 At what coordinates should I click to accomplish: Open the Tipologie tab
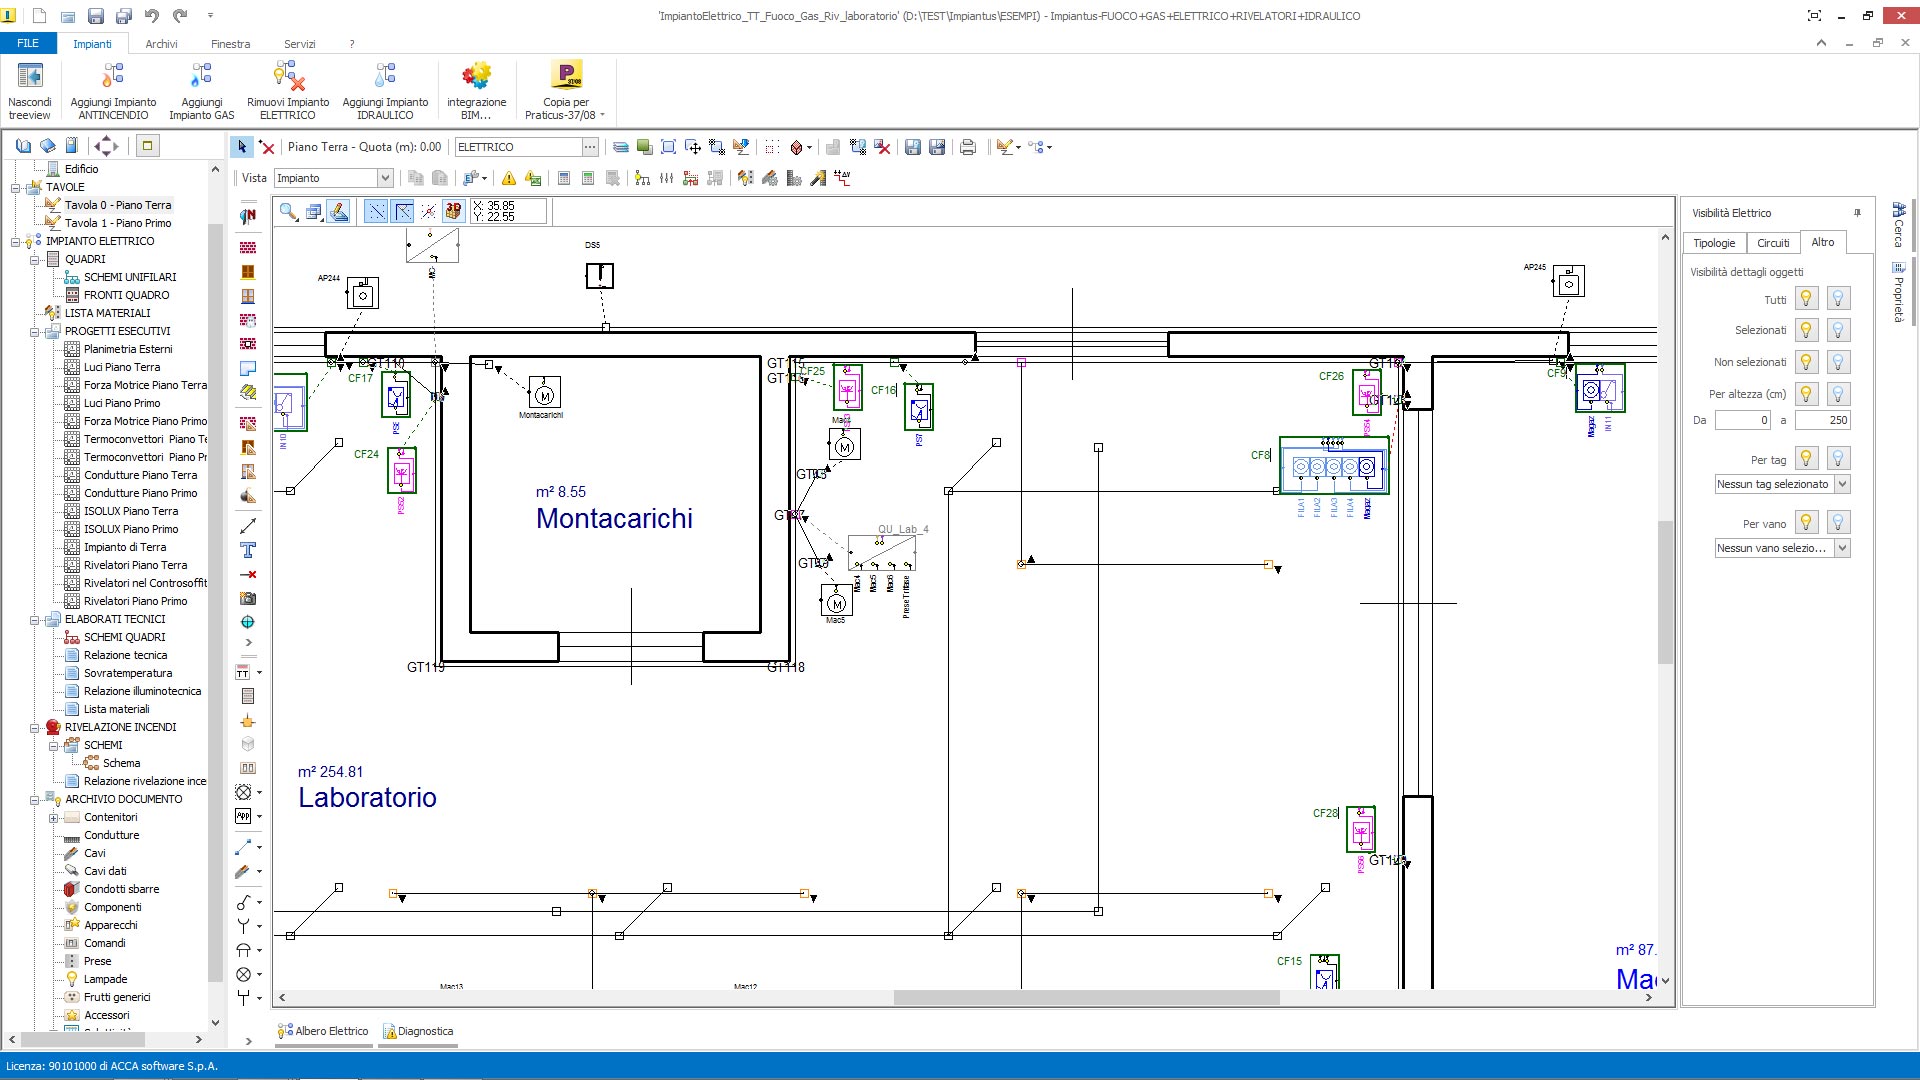[x=1714, y=243]
